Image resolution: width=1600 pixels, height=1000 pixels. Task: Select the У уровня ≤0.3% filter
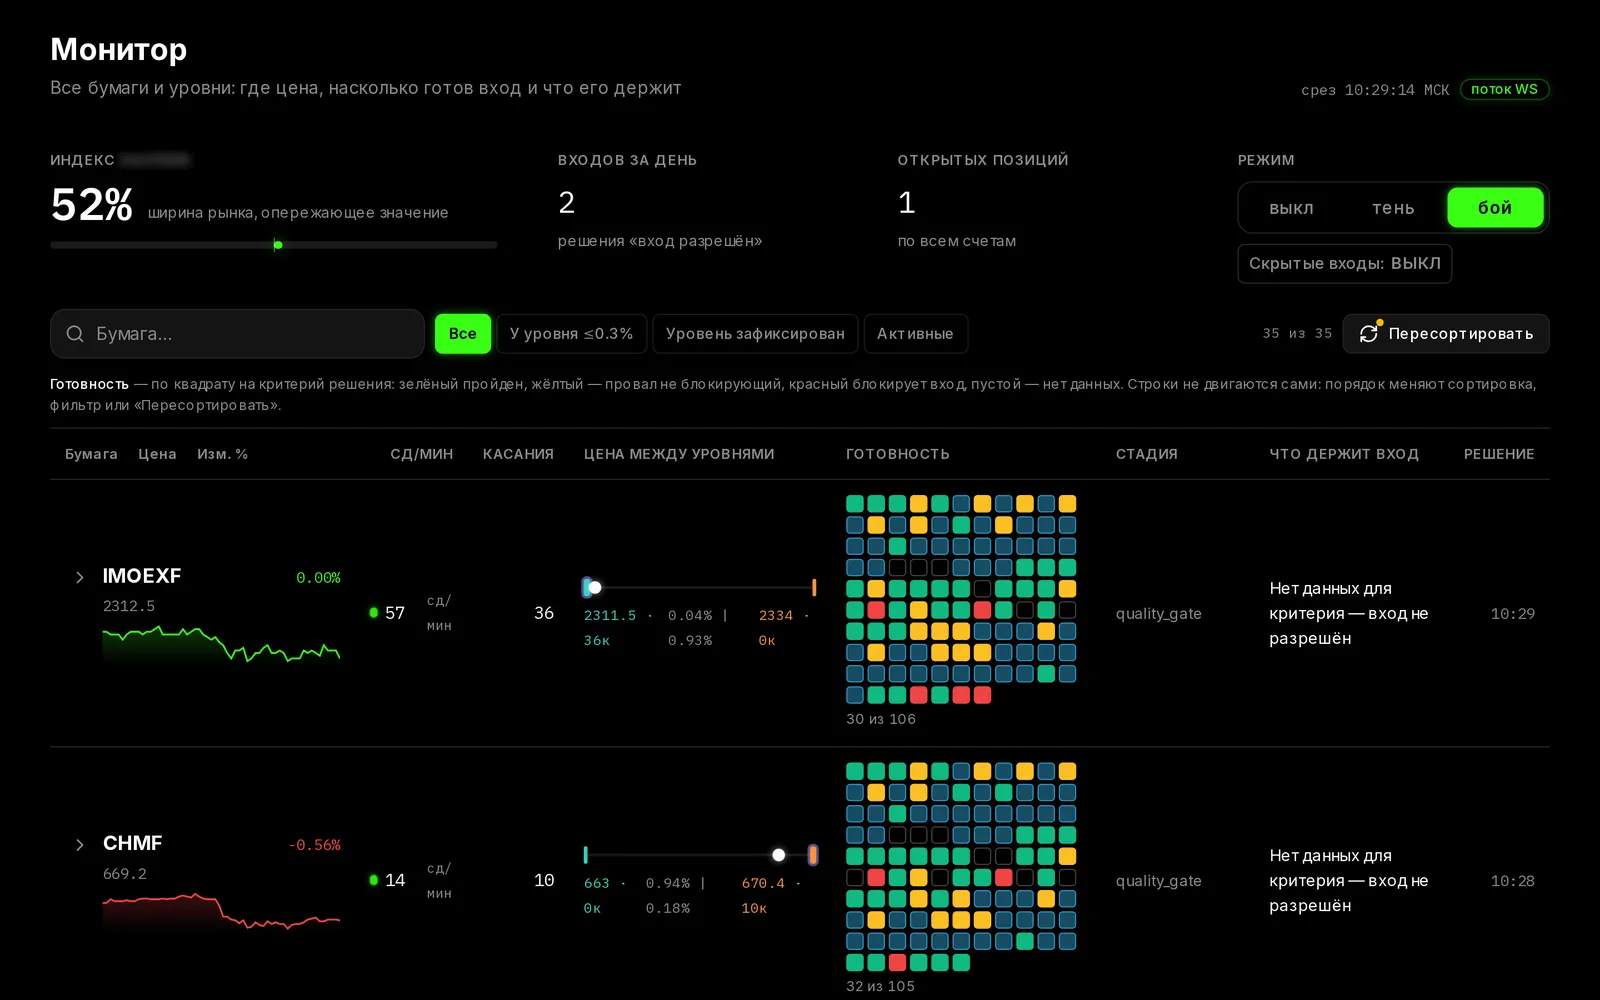point(571,334)
